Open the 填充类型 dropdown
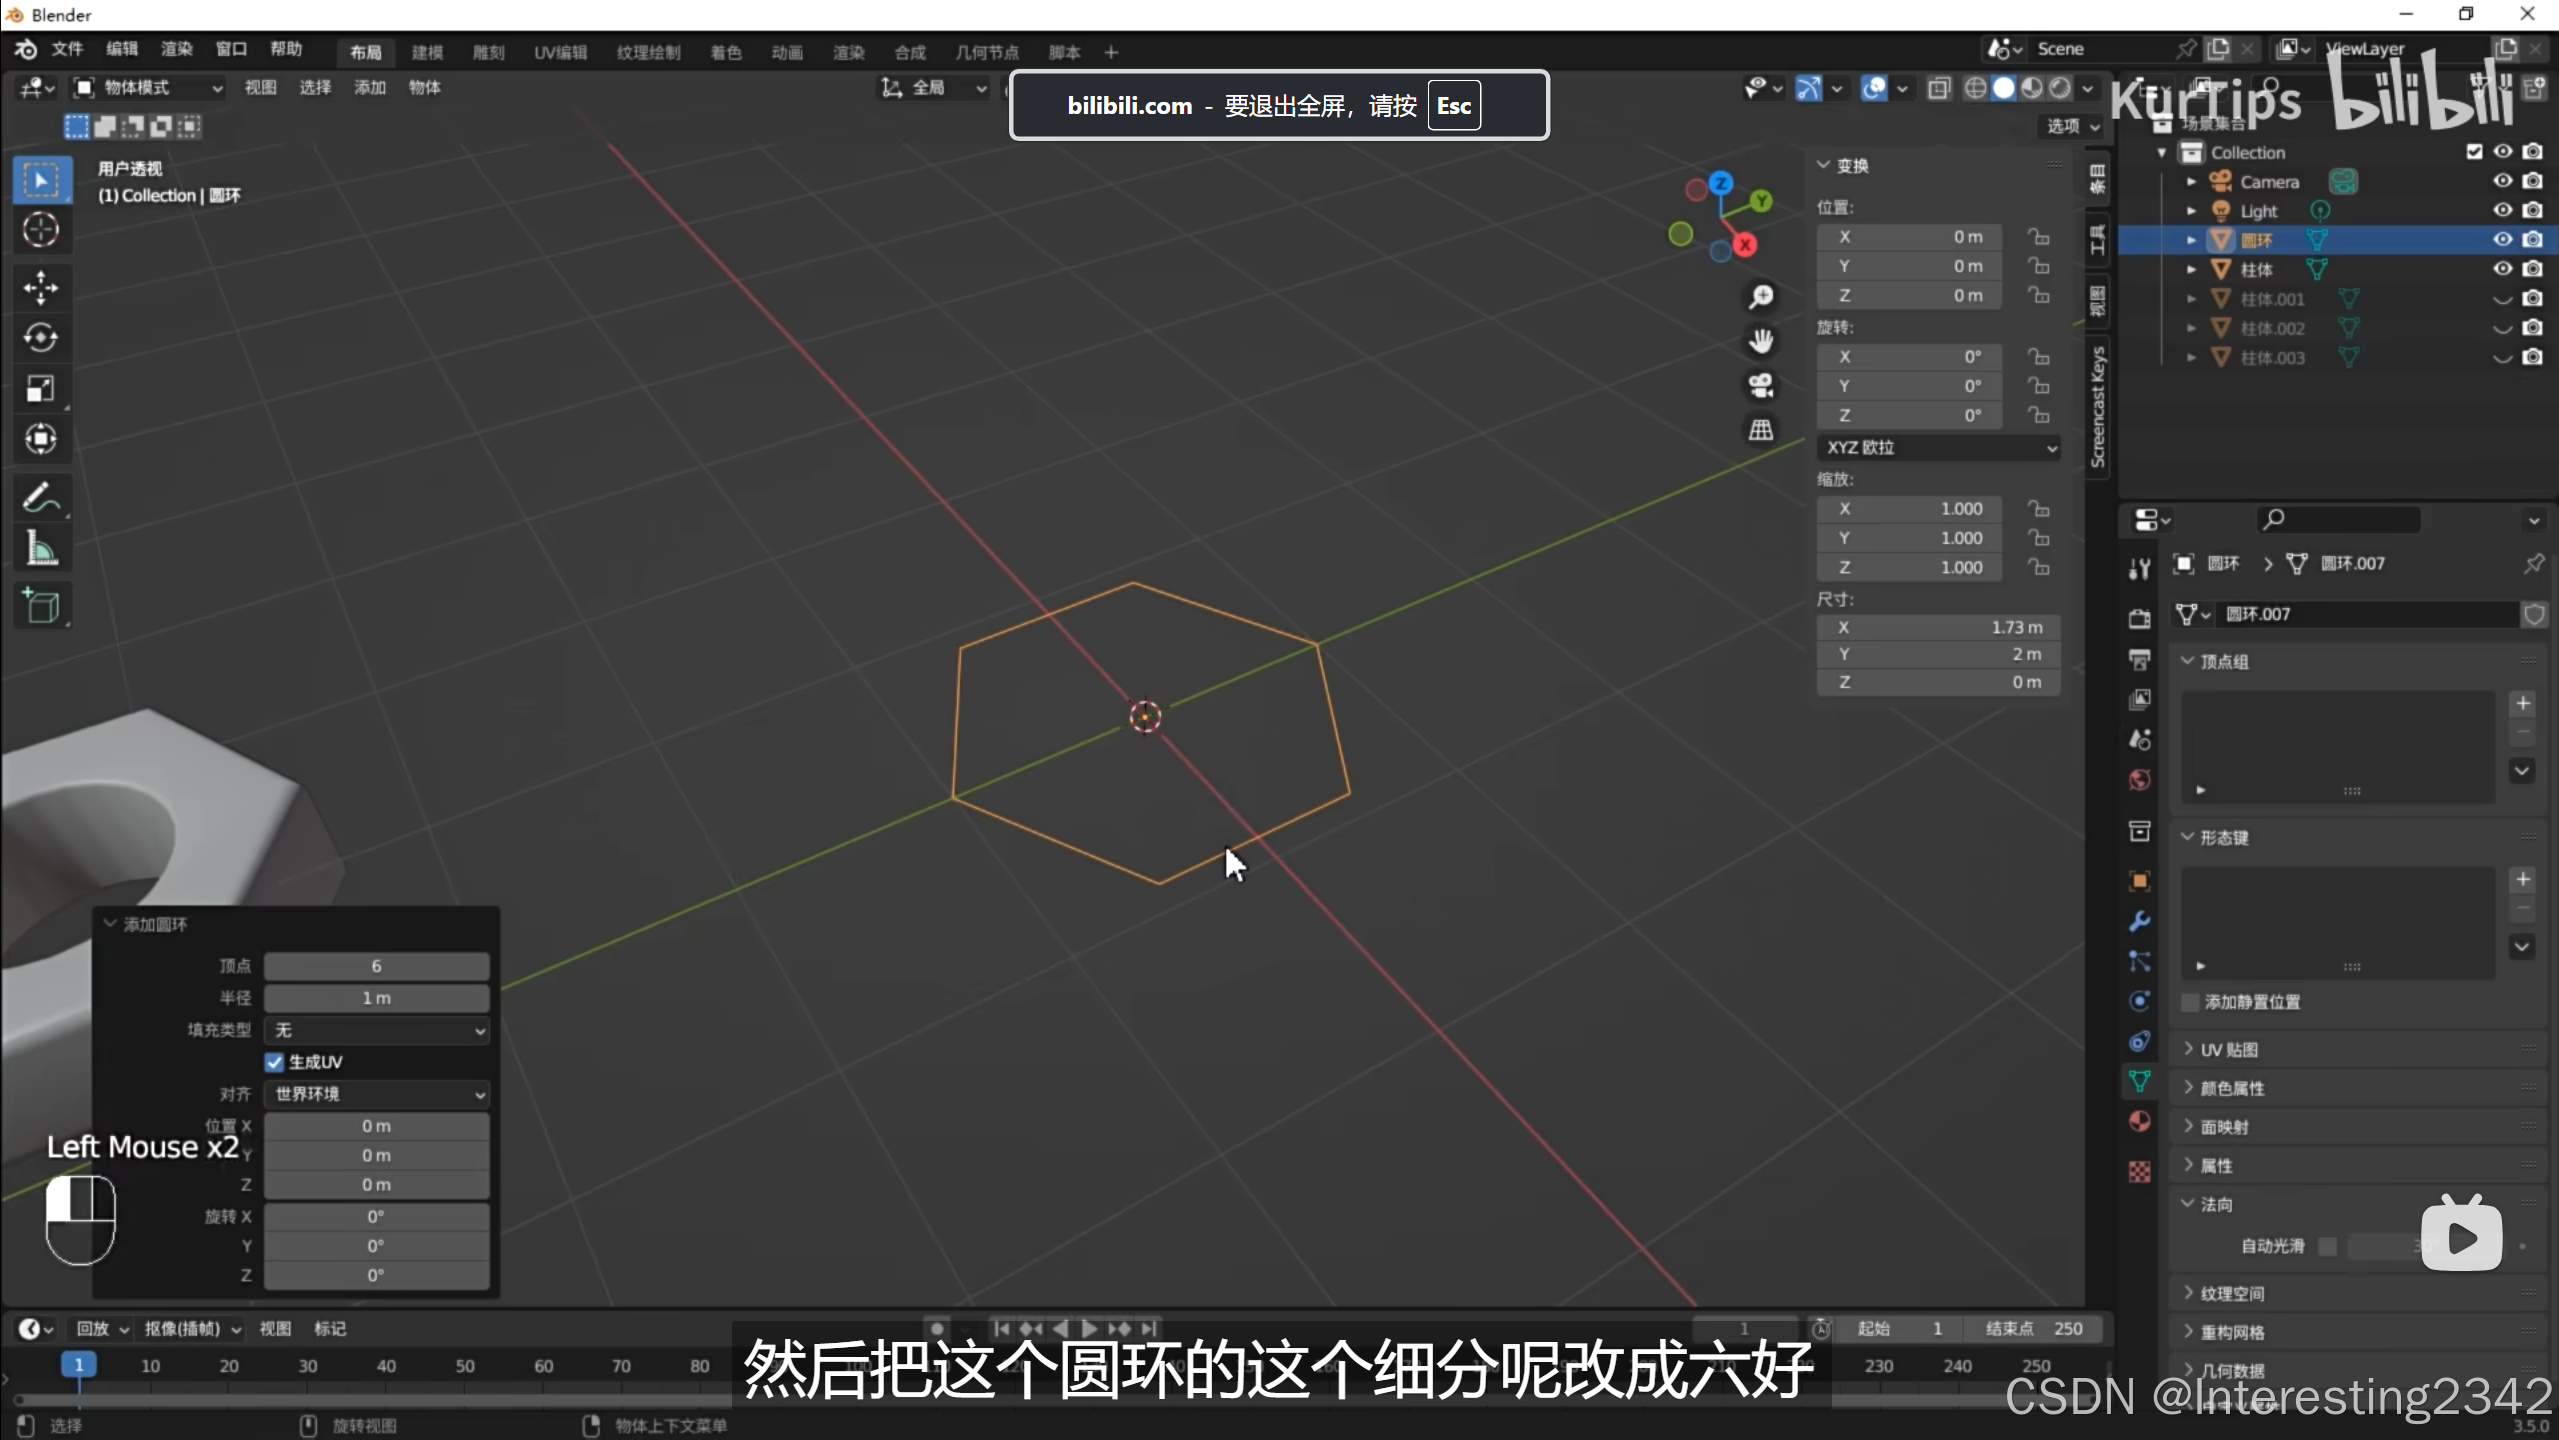Screen dimensions: 2559x1440 pos(377,1030)
